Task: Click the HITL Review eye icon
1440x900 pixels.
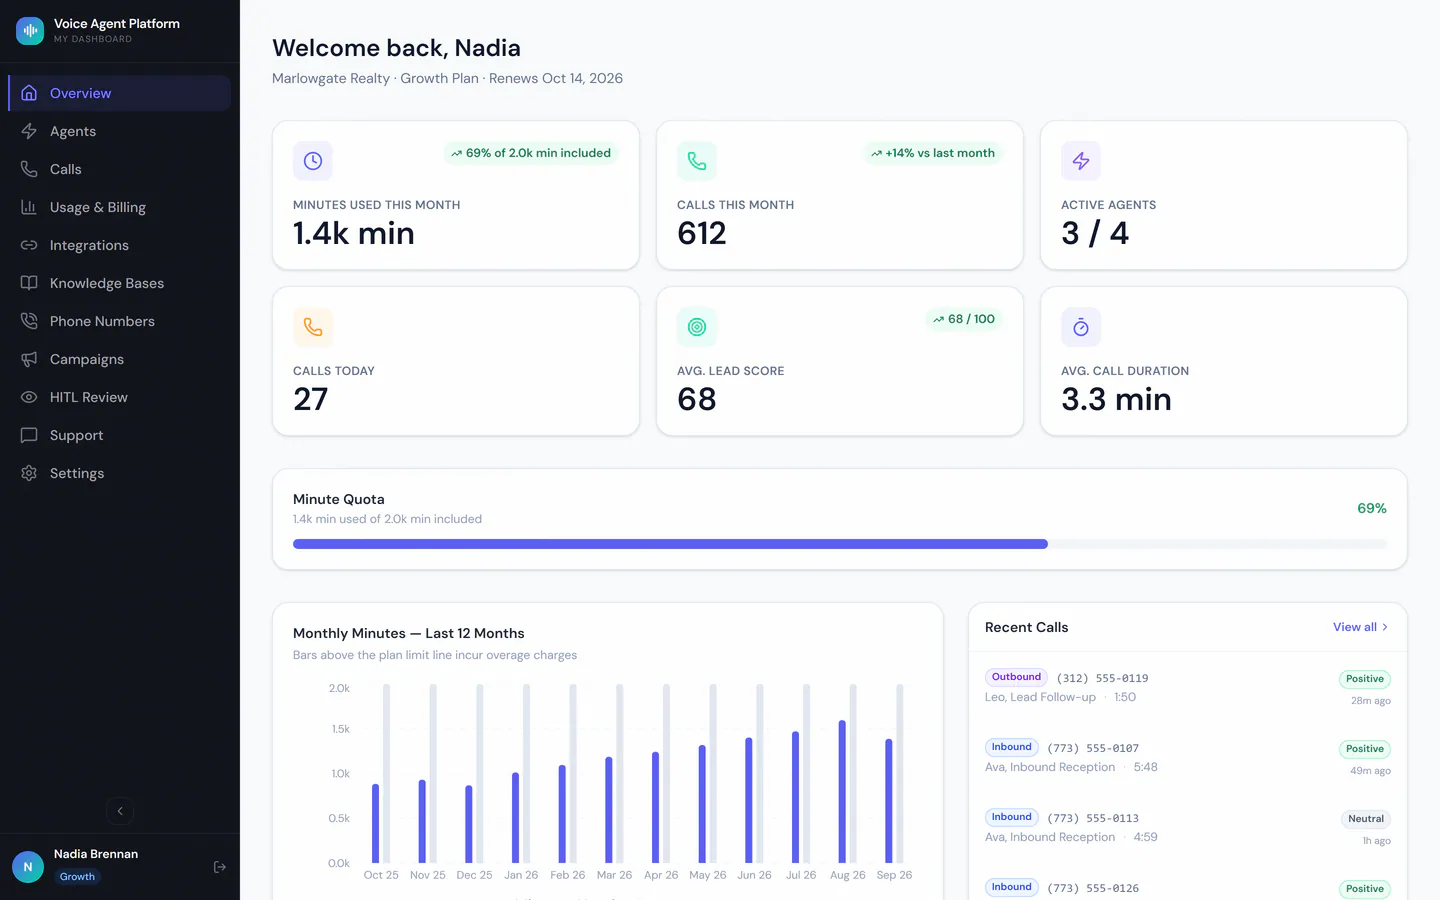Action: point(29,397)
